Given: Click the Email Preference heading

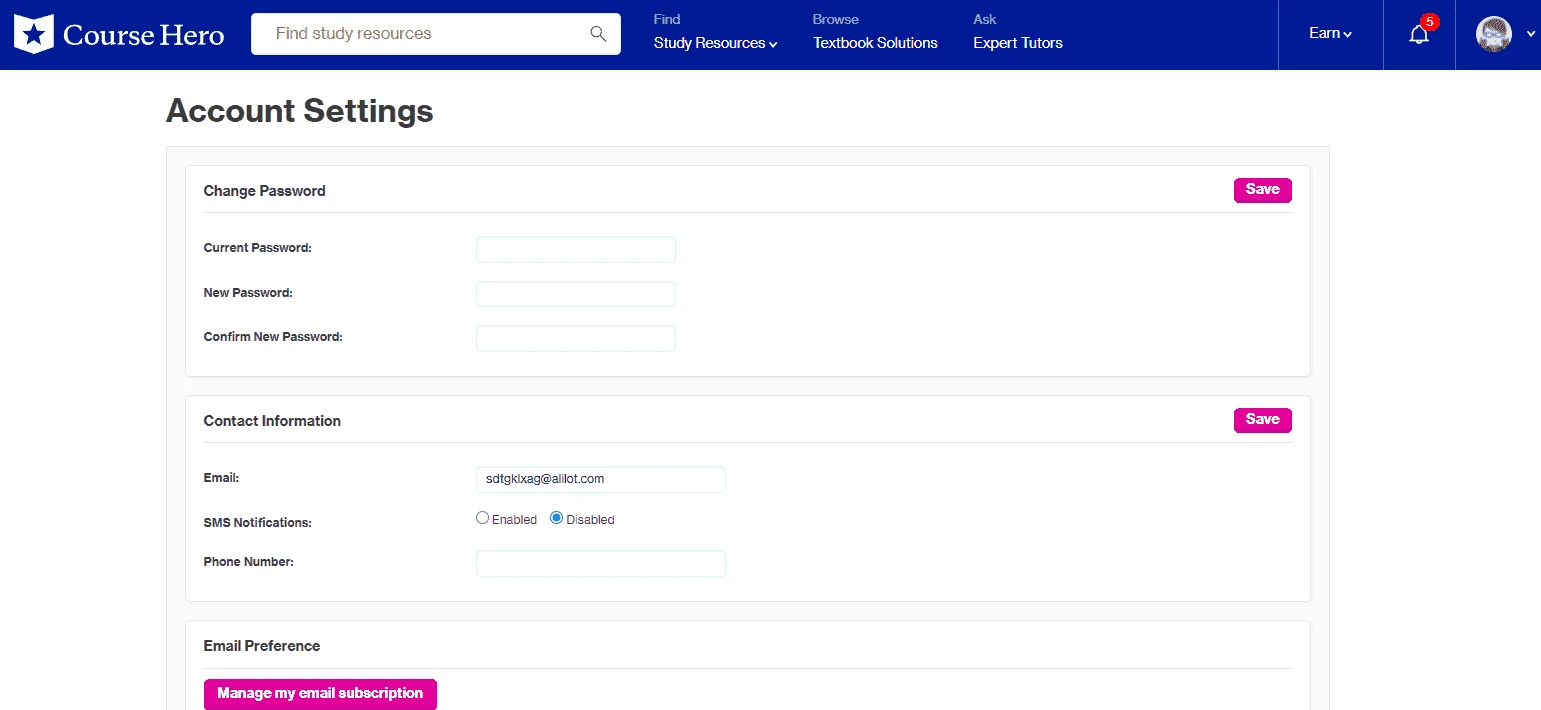Looking at the screenshot, I should pyautogui.click(x=262, y=646).
